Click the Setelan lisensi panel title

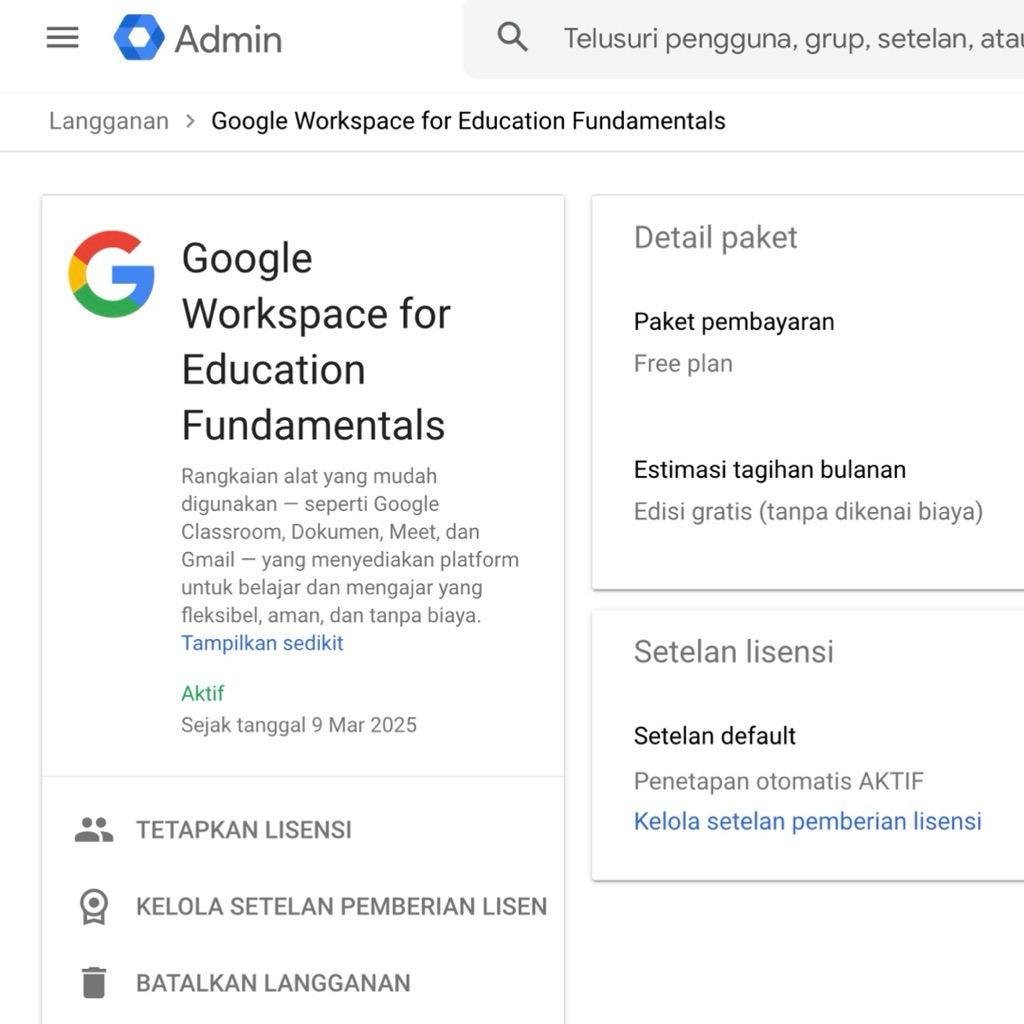click(x=733, y=652)
